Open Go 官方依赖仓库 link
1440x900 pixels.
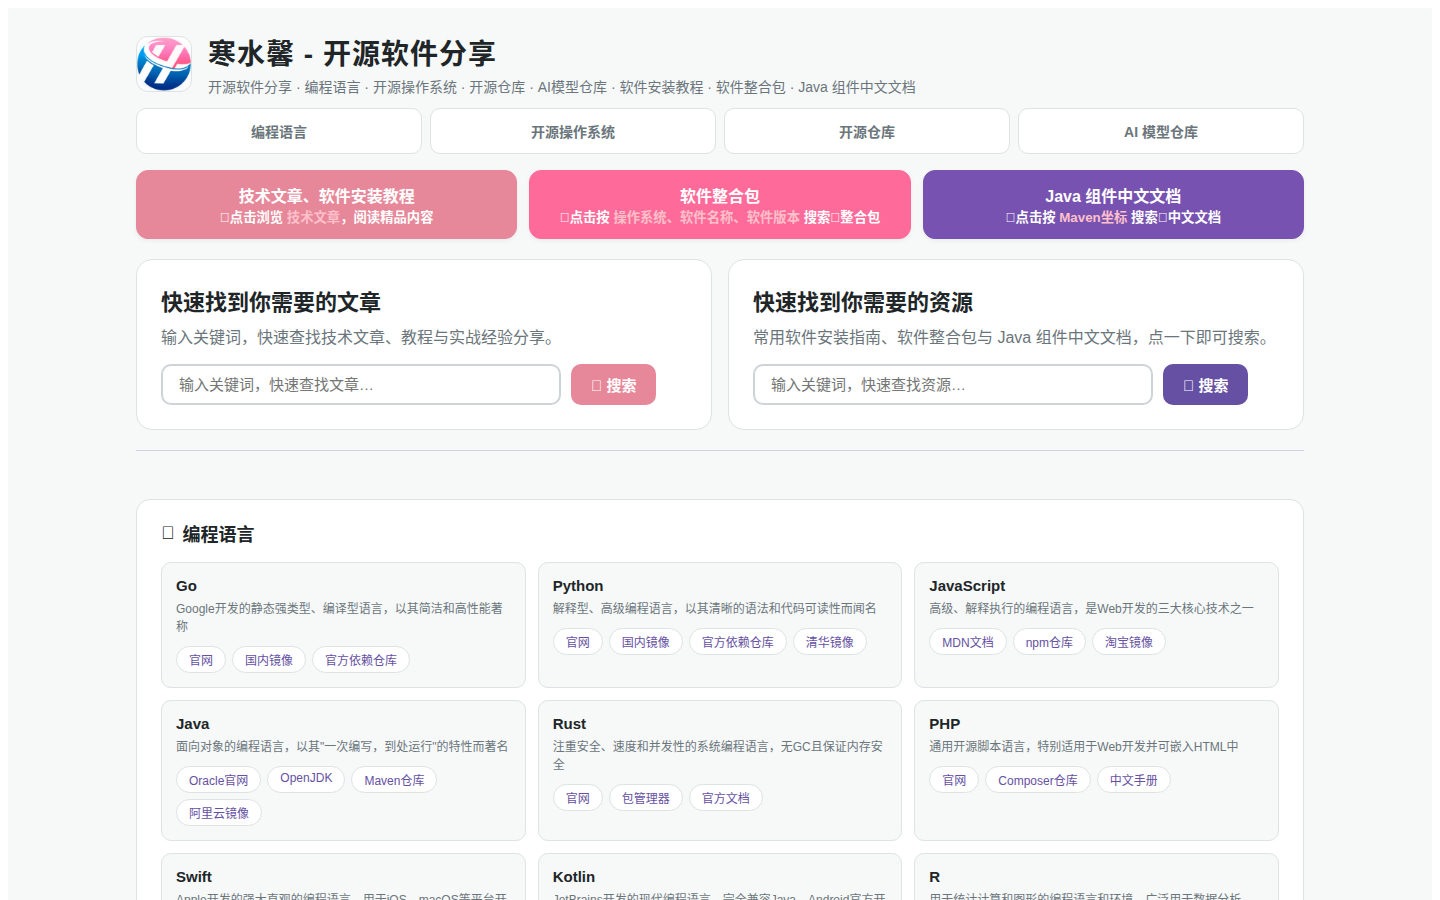[361, 660]
